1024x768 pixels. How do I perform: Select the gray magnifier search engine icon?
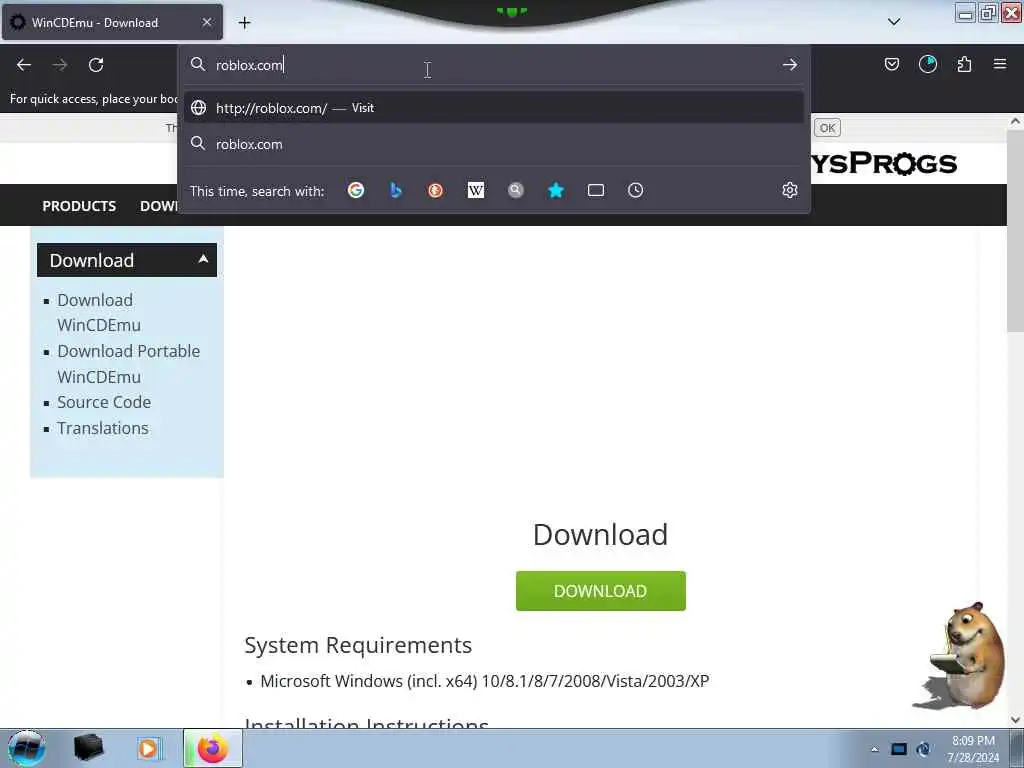pos(516,190)
